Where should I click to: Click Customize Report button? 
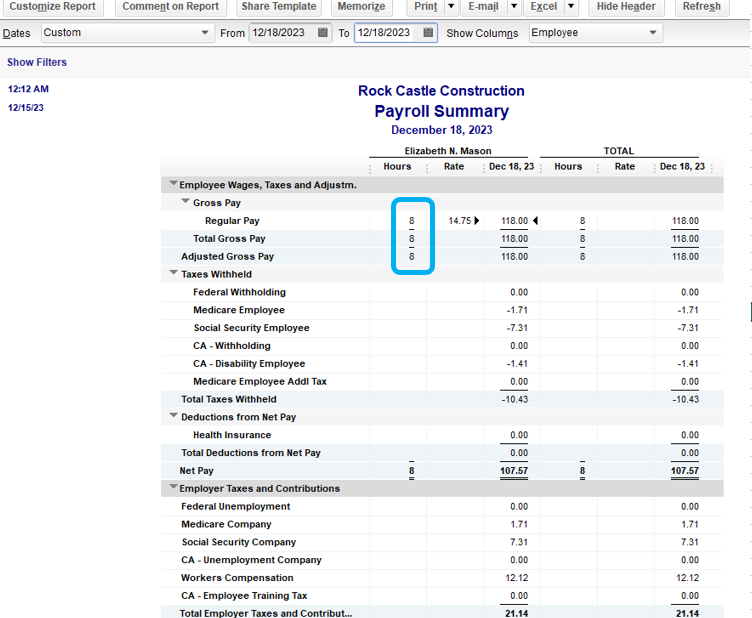pyautogui.click(x=52, y=7)
